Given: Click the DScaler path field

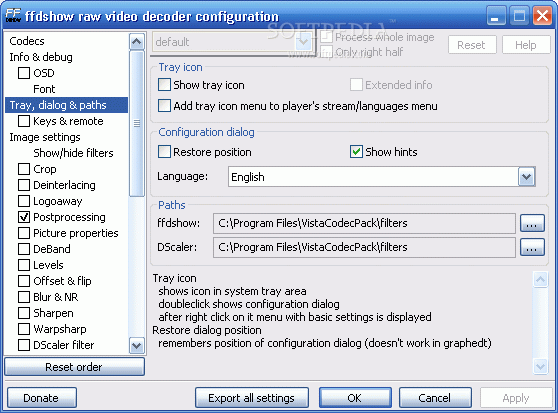Looking at the screenshot, I should click(x=364, y=248).
